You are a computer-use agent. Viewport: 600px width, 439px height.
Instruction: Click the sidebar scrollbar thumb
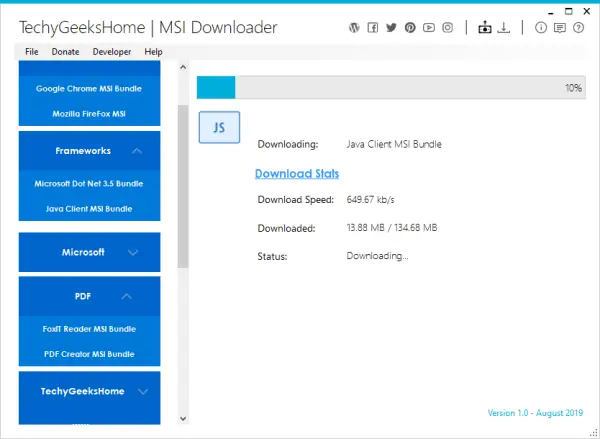point(183,186)
